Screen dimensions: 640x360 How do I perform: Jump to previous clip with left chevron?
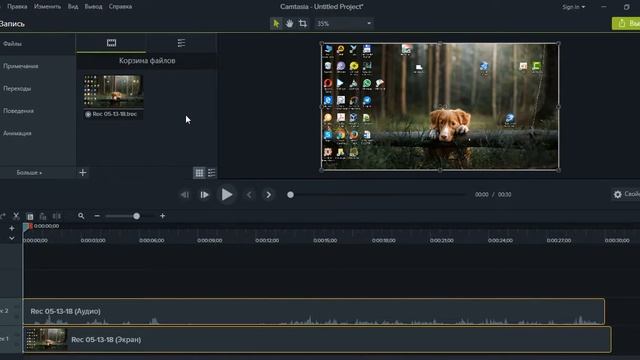(249, 195)
